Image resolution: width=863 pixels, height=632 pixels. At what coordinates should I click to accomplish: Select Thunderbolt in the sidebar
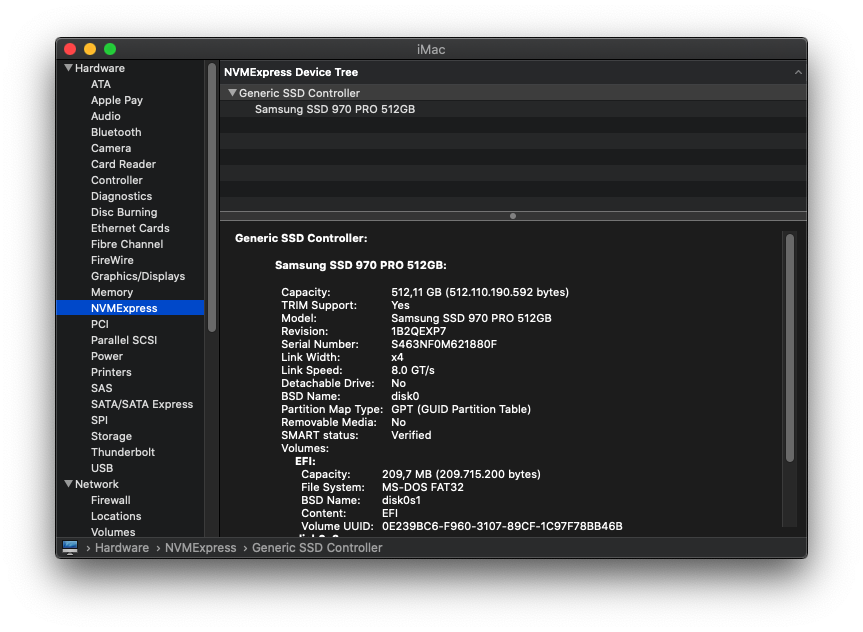click(x=123, y=452)
